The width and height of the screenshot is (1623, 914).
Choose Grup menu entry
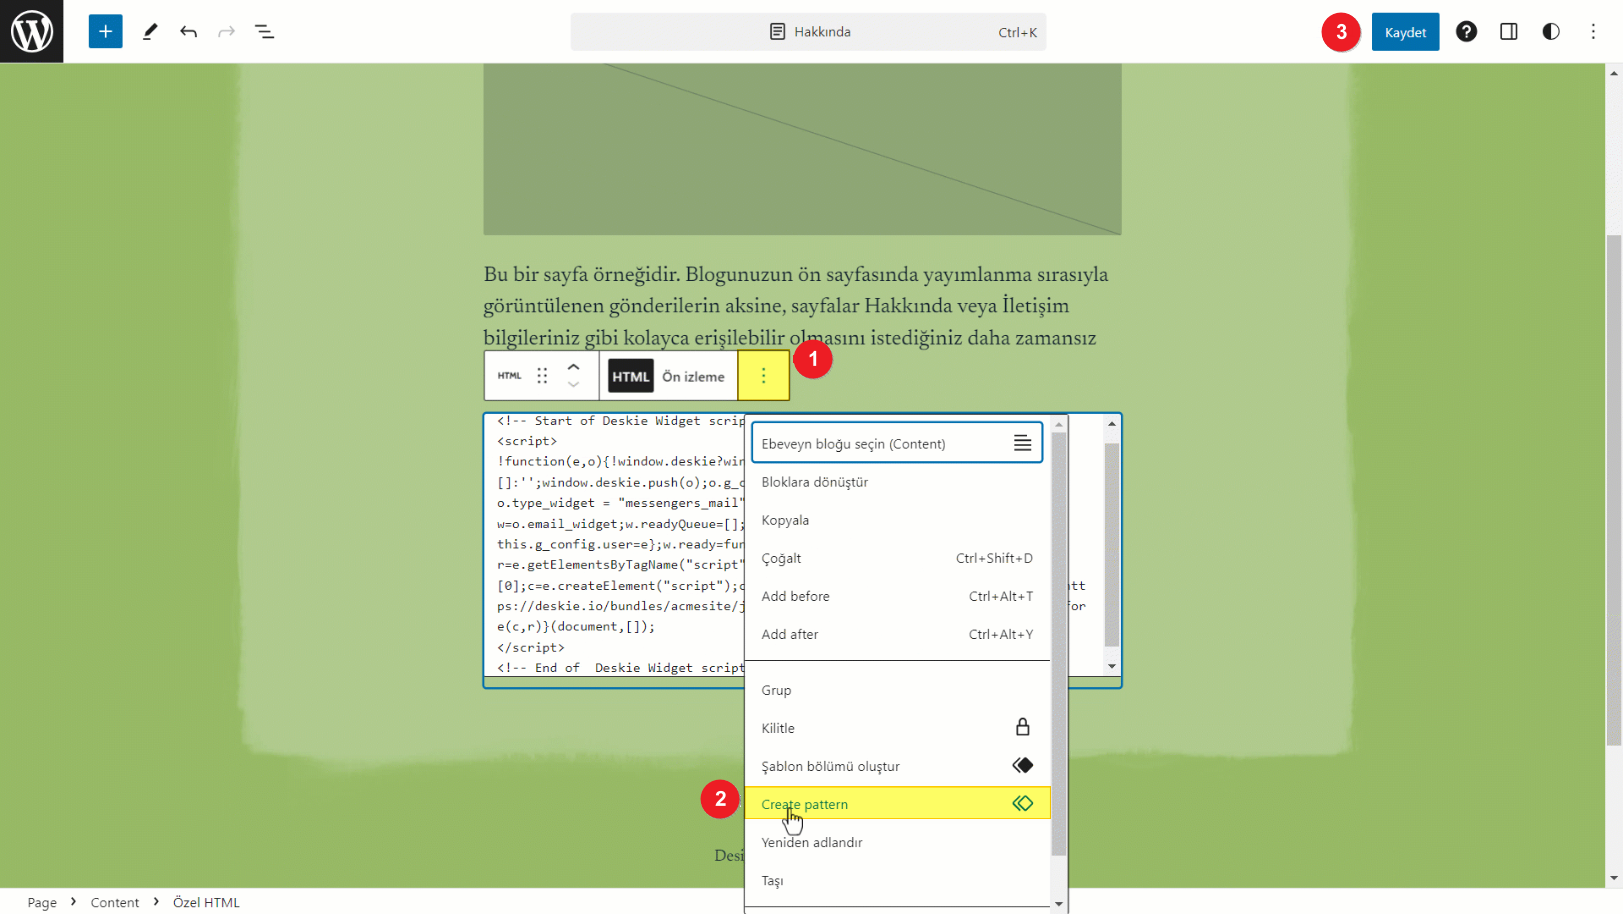tap(897, 690)
